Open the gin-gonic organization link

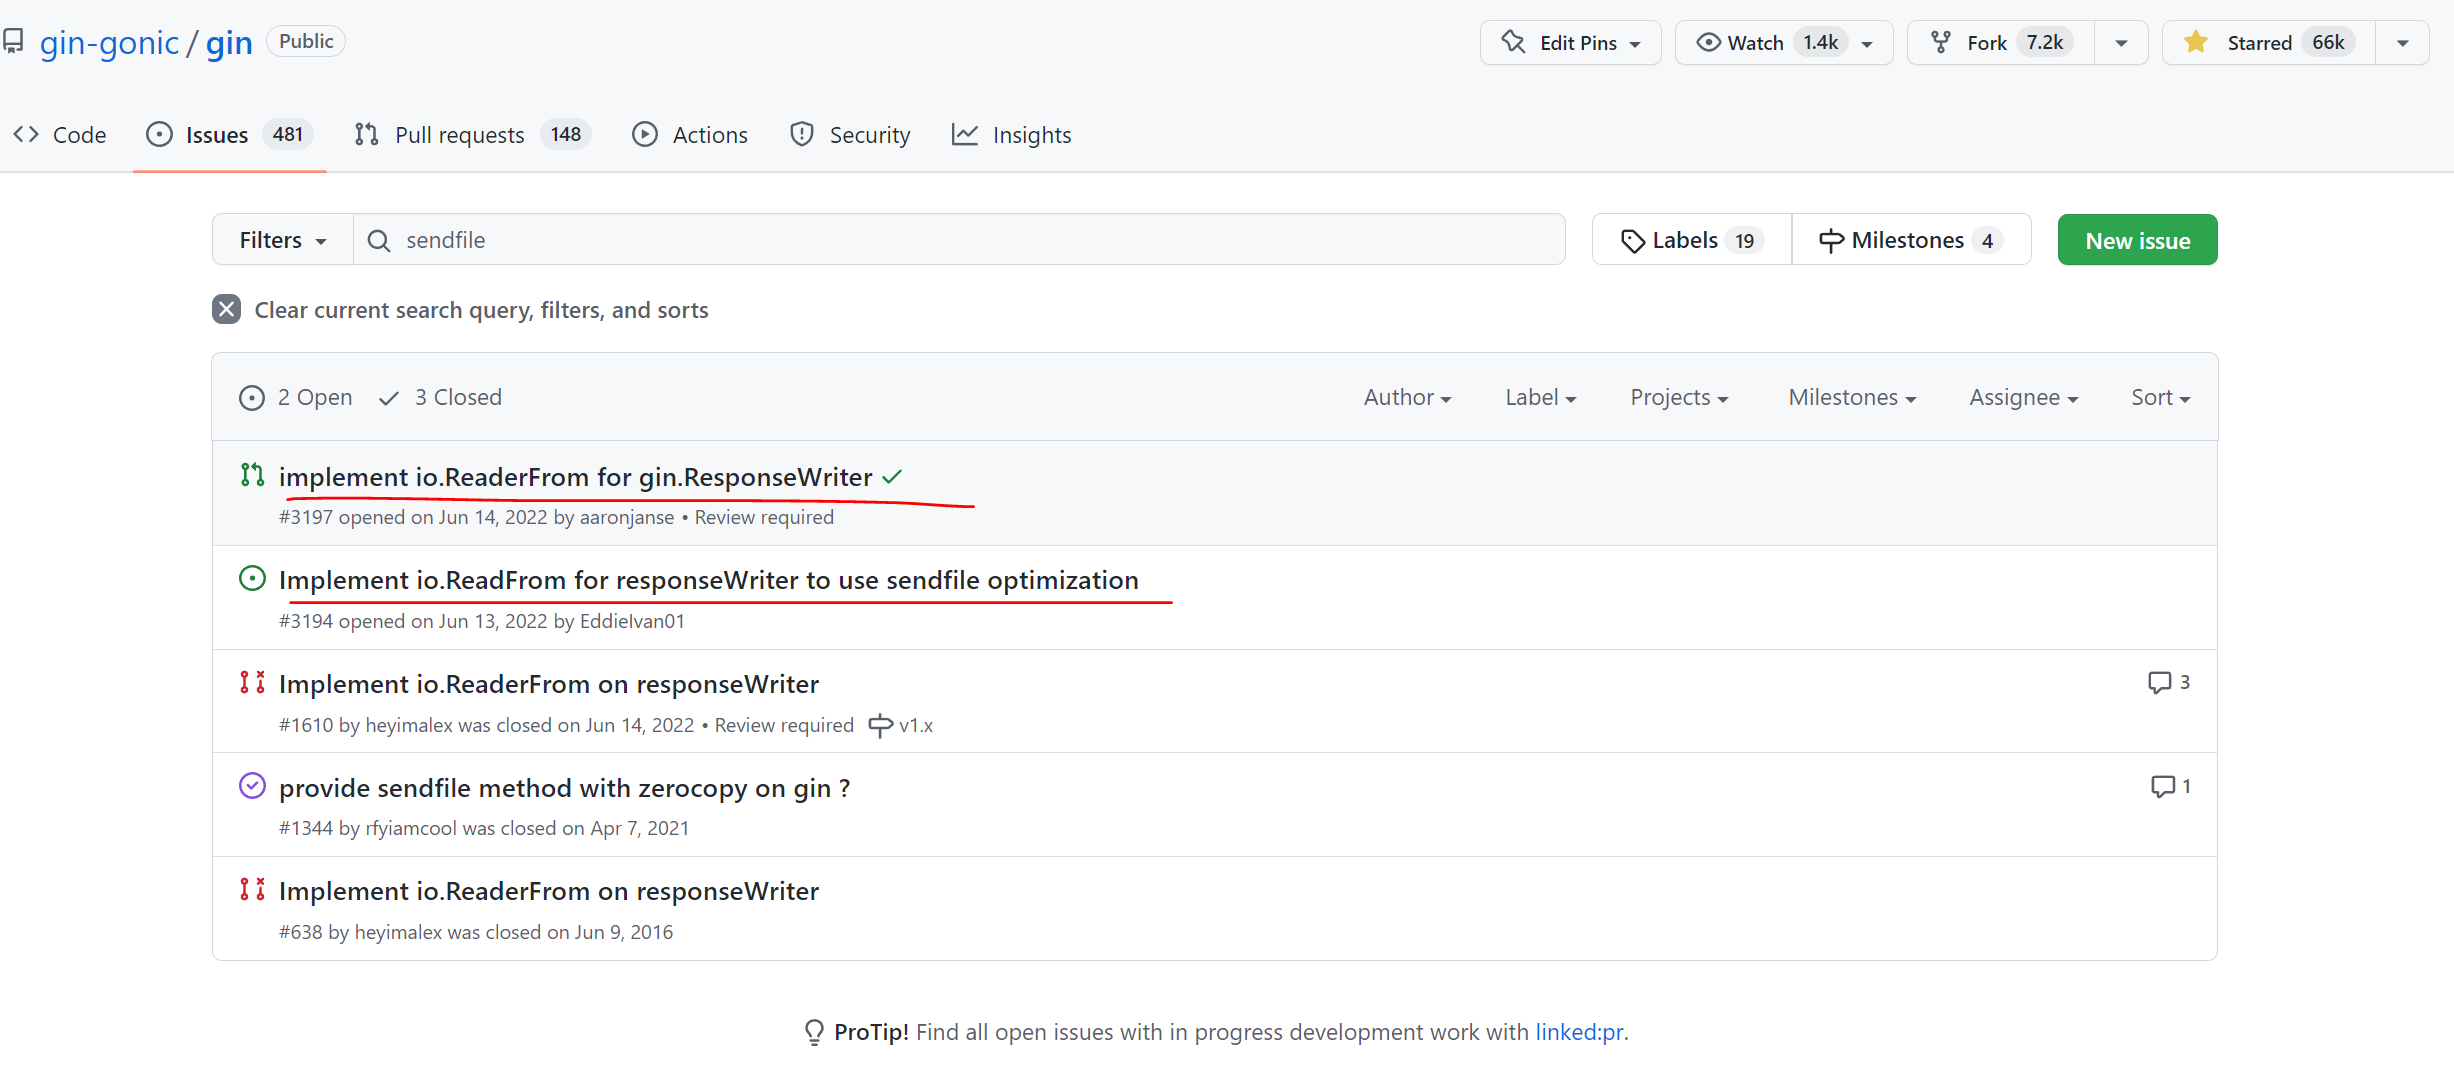[109, 43]
